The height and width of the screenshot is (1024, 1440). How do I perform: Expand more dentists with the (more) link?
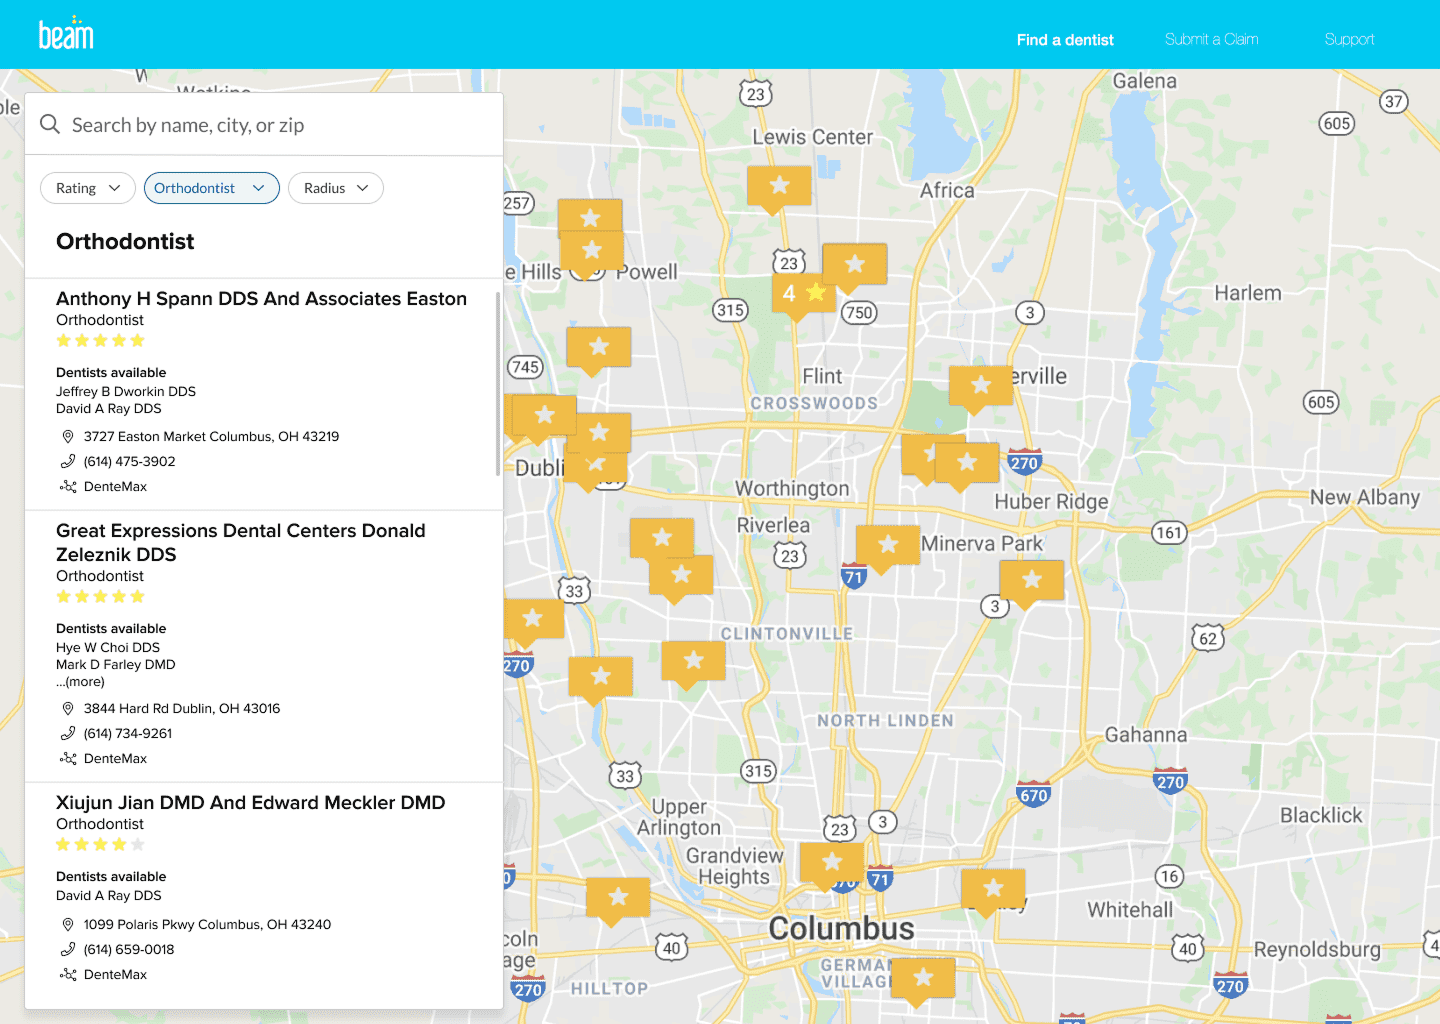(79, 681)
